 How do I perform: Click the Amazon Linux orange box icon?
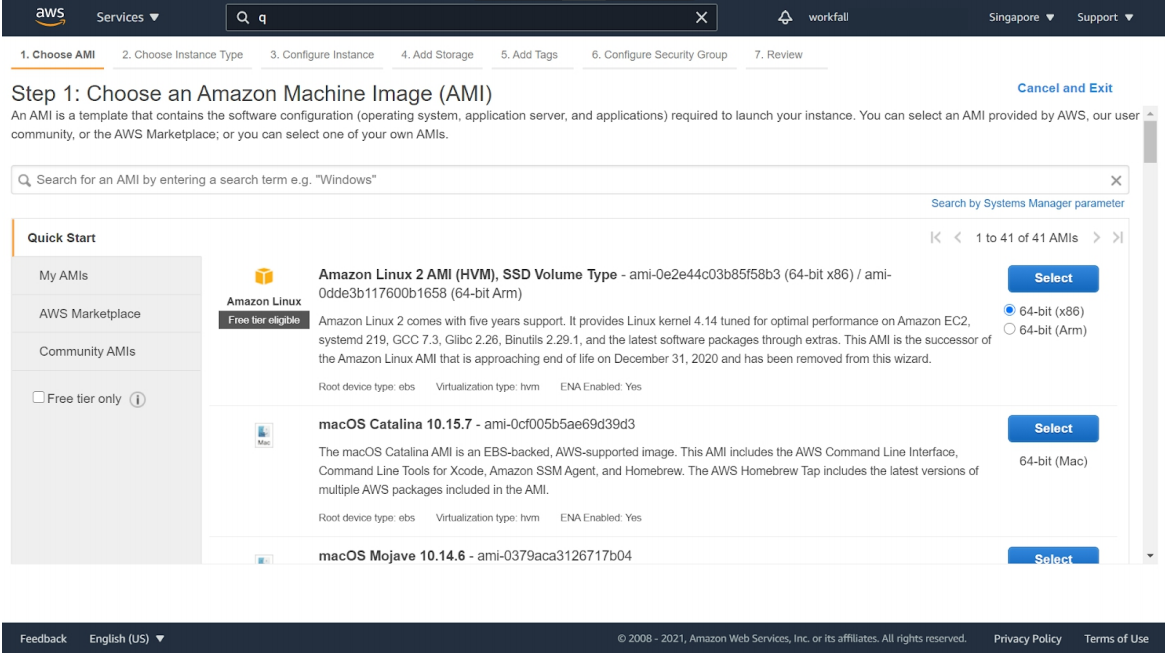[264, 276]
